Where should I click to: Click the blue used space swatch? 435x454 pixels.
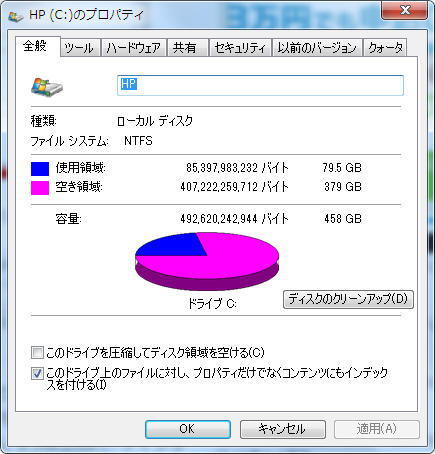40,169
